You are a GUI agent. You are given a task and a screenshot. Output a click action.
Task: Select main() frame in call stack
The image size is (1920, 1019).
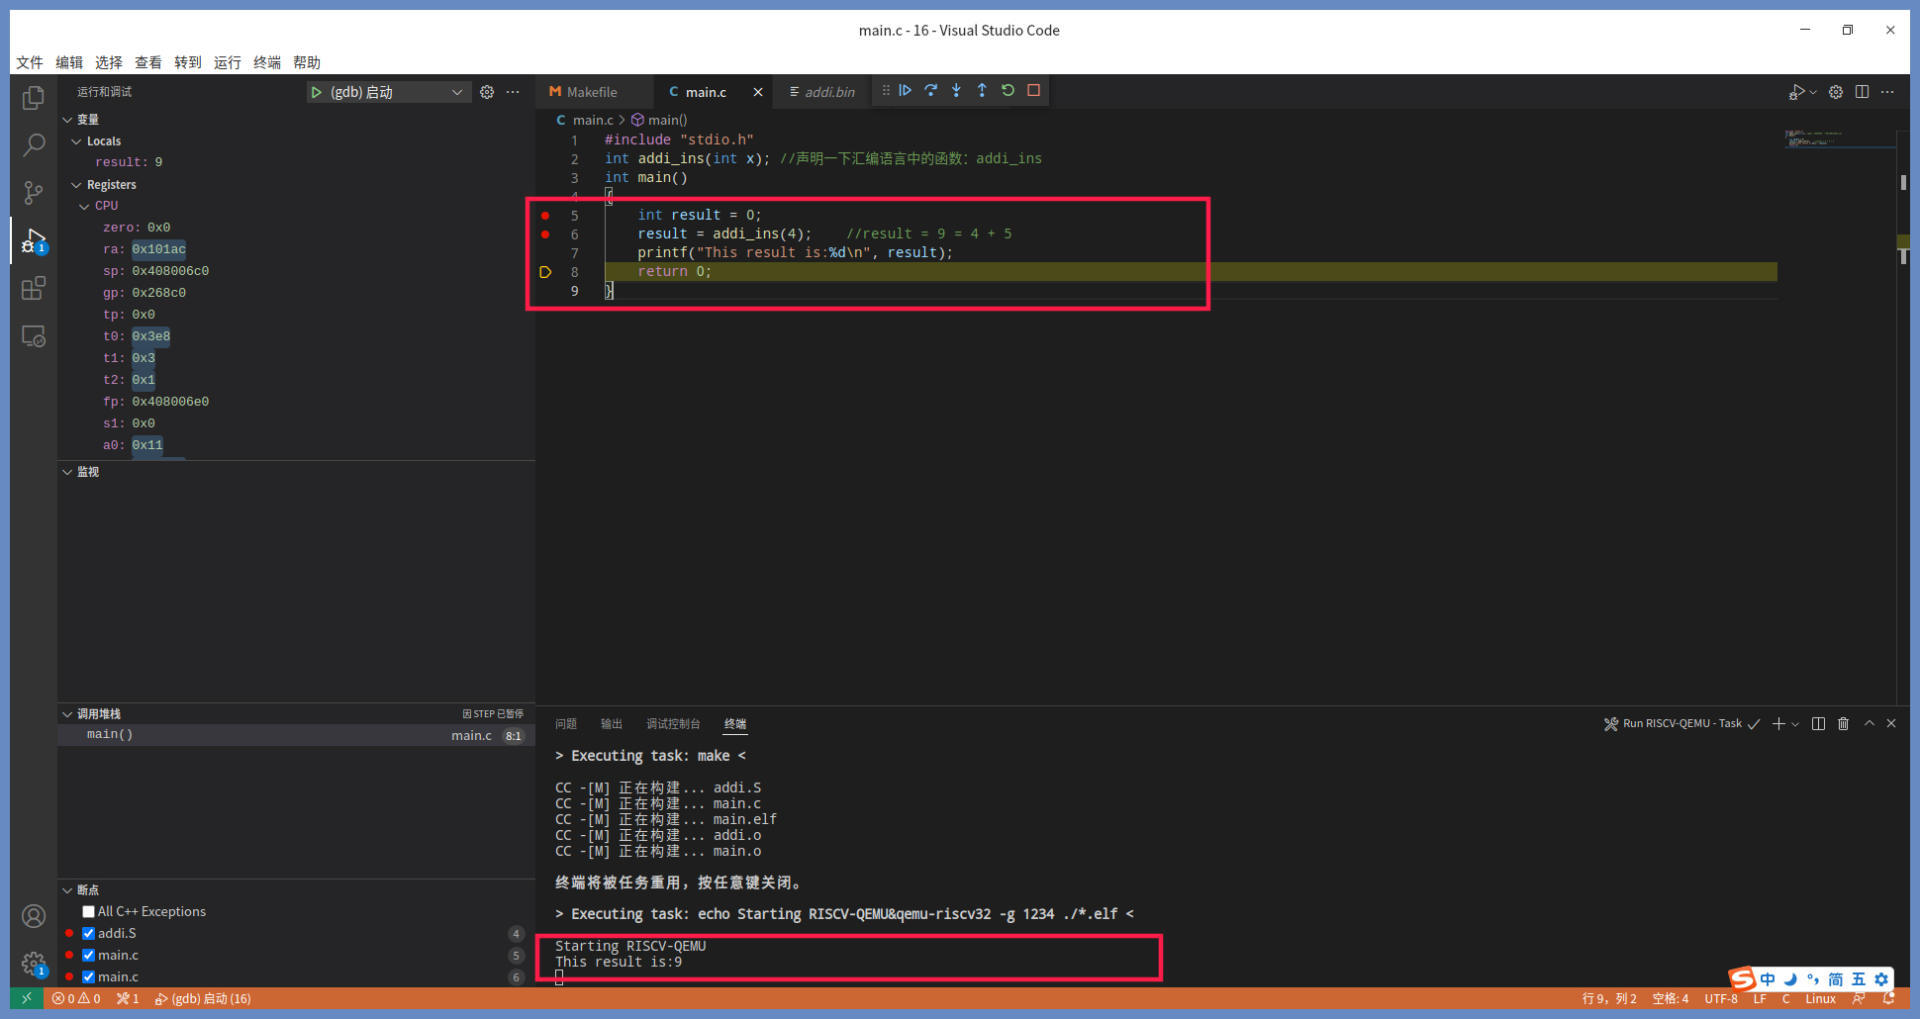(x=110, y=735)
